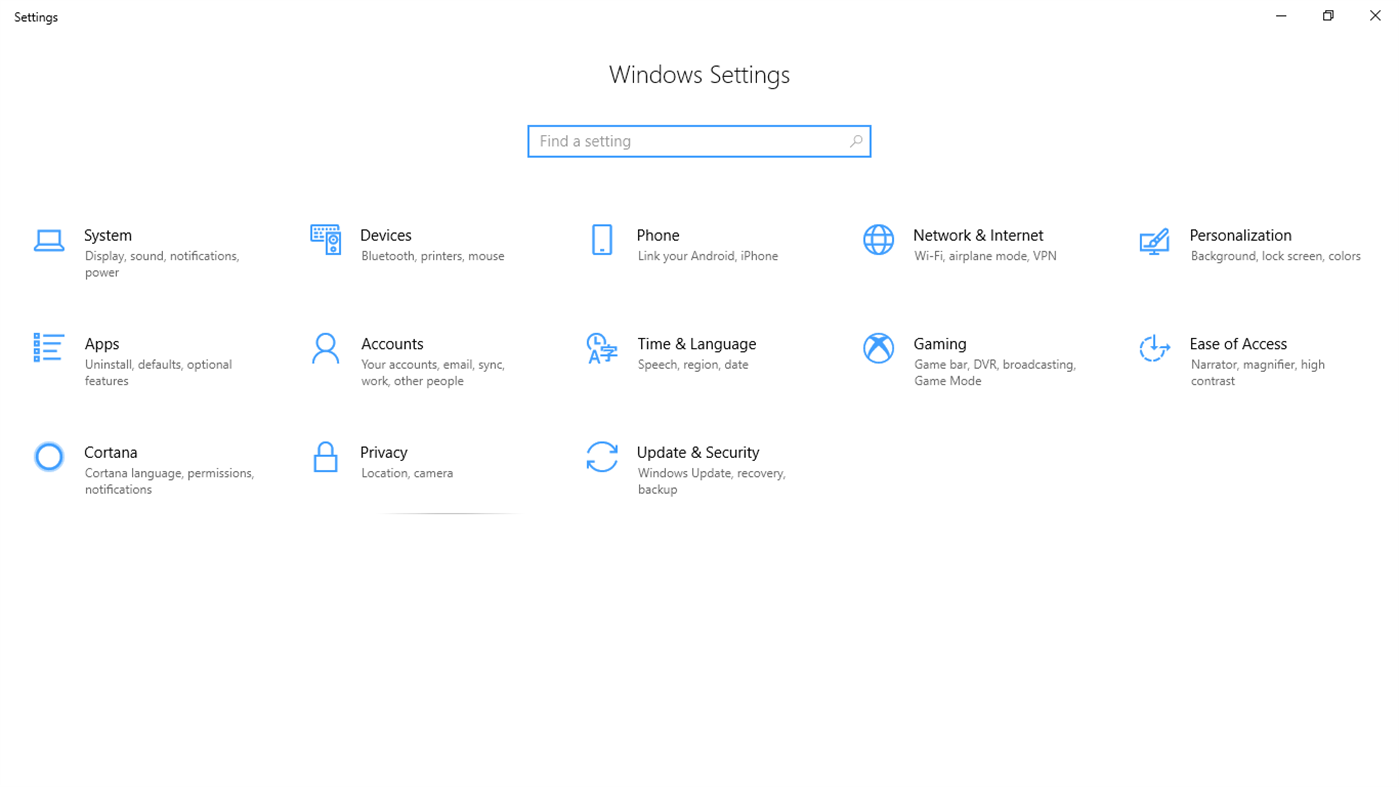Open Network & Internet via the globe icon

click(878, 240)
